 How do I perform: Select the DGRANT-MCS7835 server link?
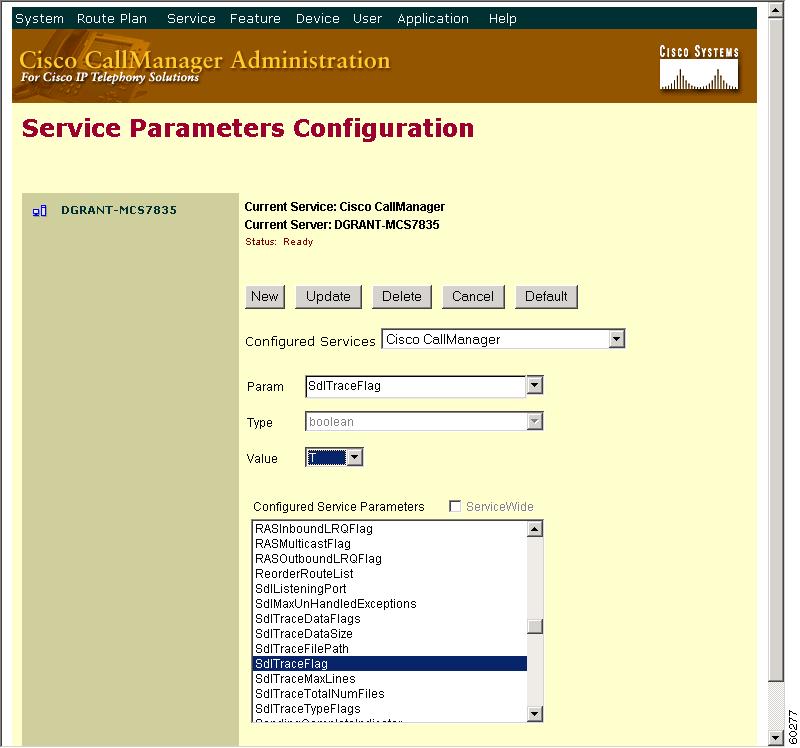119,210
